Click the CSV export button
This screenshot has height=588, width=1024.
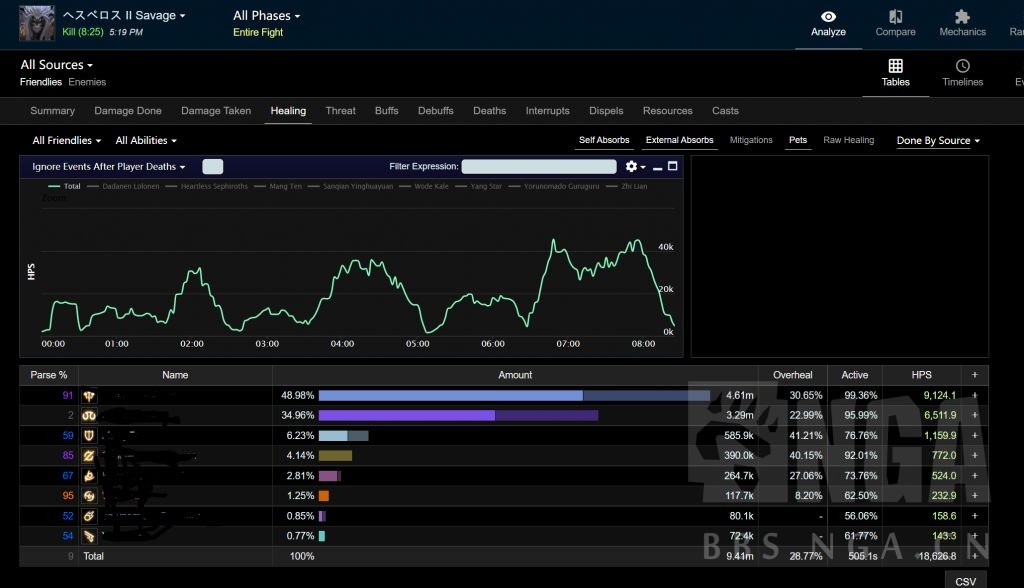tap(965, 581)
